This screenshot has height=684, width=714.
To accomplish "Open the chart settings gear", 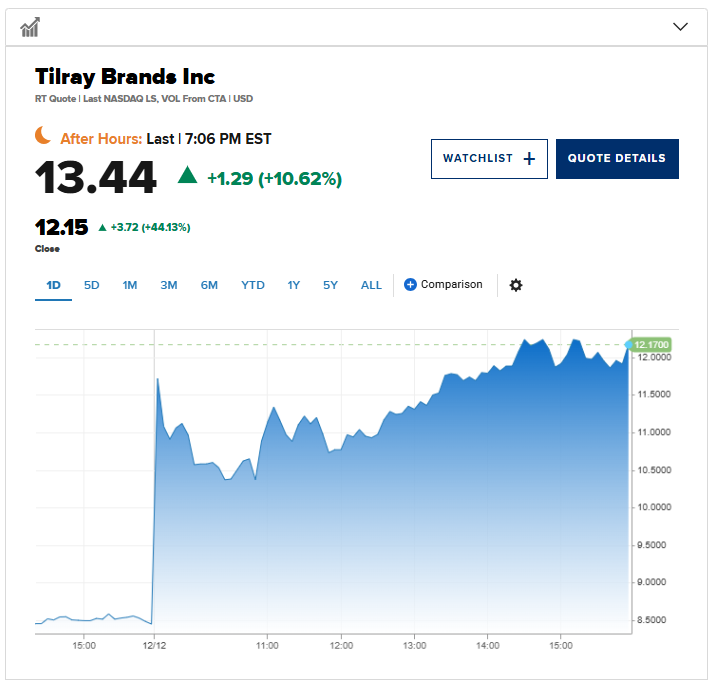I will click(x=516, y=285).
